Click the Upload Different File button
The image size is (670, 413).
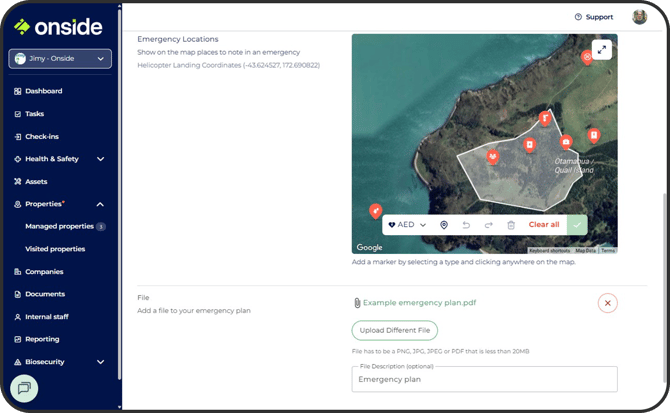point(394,330)
